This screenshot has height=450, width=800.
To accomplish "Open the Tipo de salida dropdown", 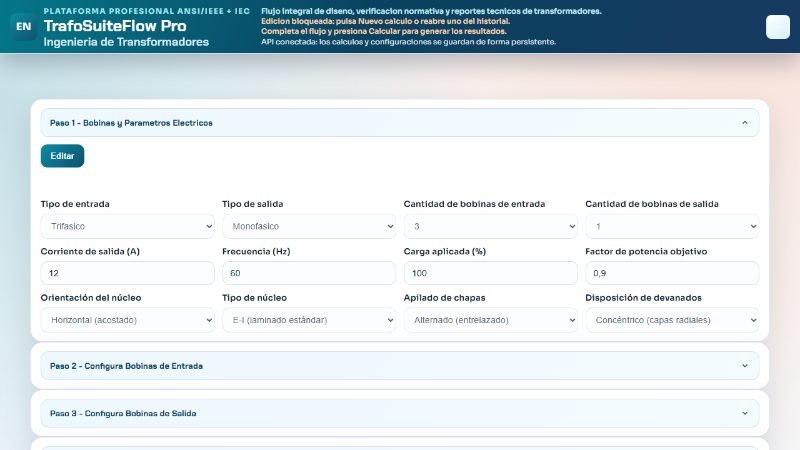I will (309, 226).
